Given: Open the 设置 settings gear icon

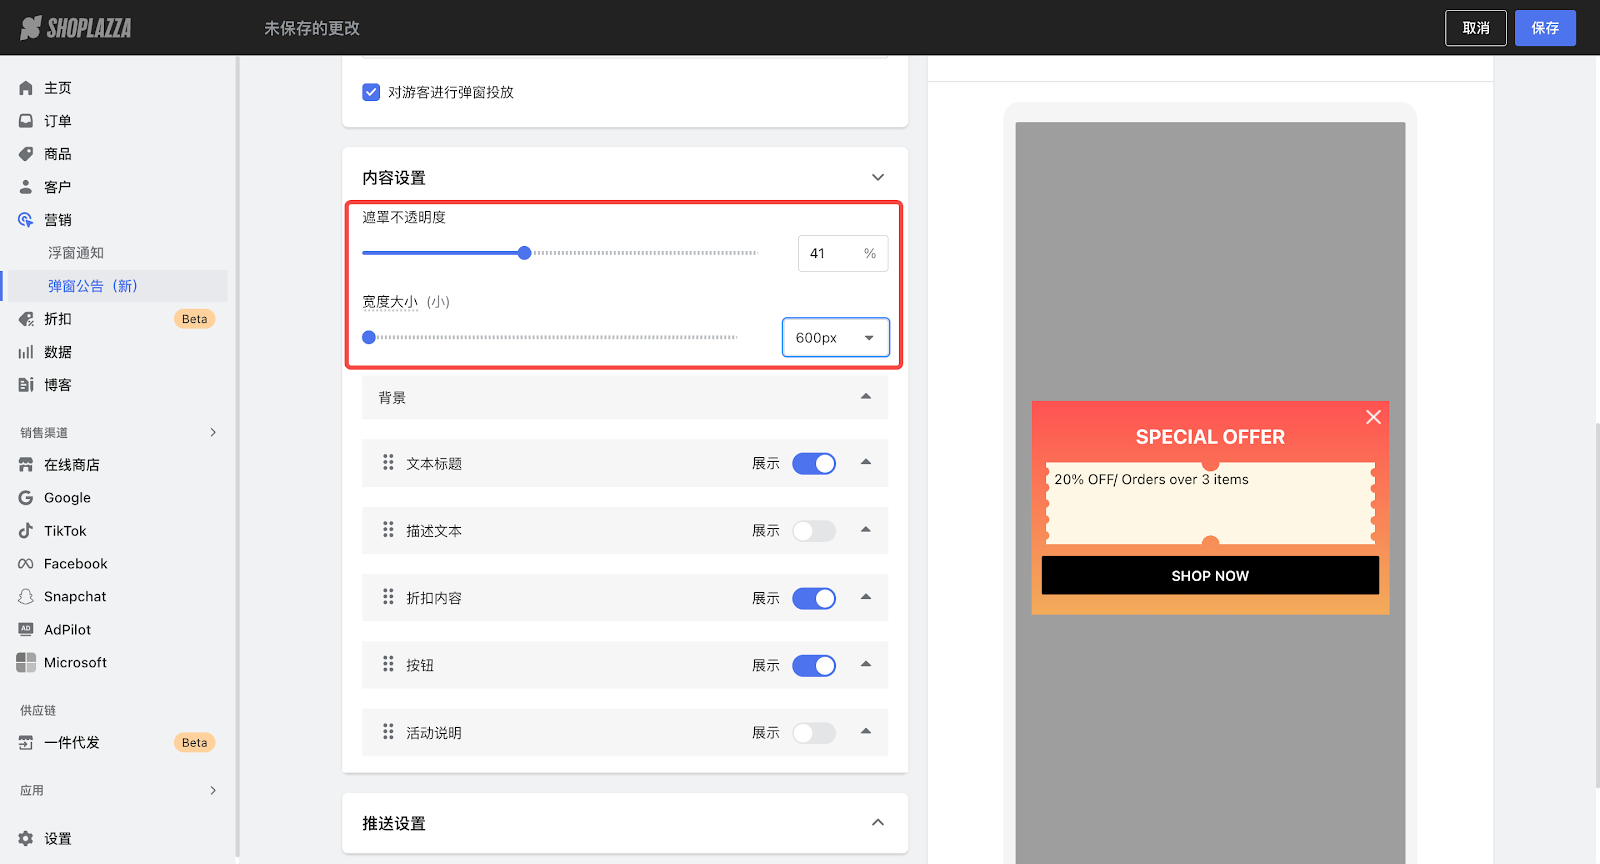Looking at the screenshot, I should [26, 839].
